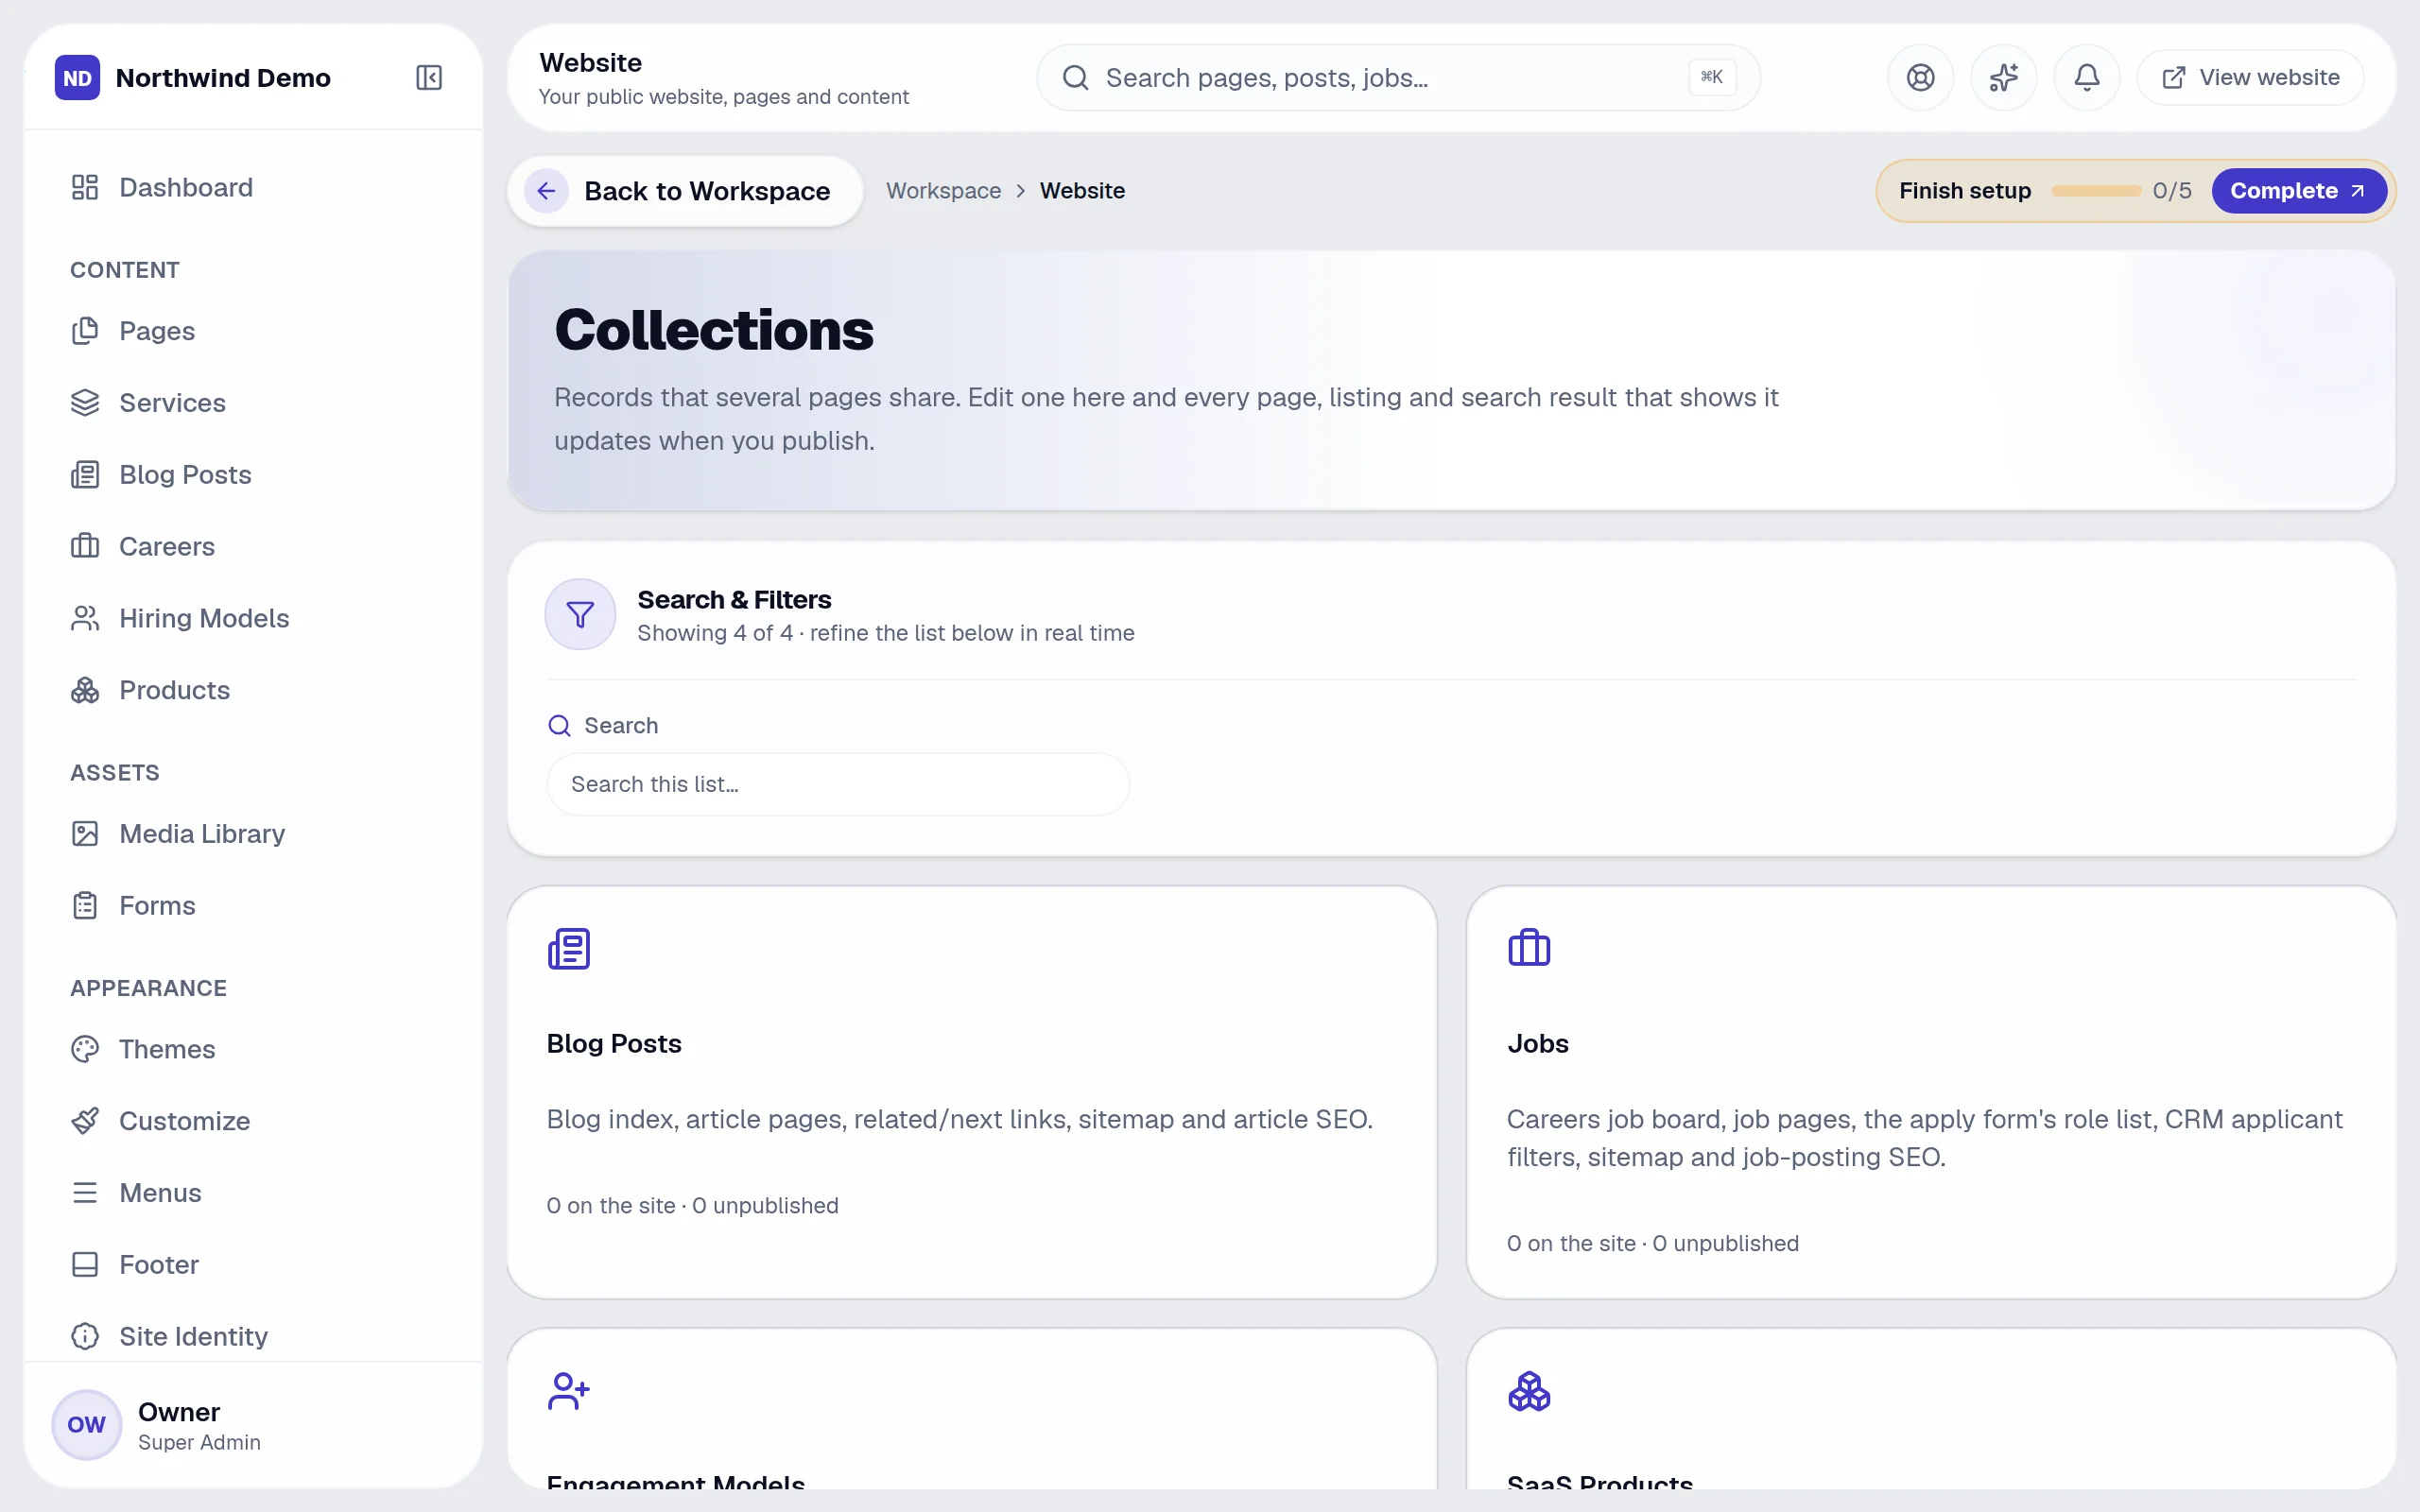Open Products in the sidebar
The height and width of the screenshot is (1512, 2420).
(x=253, y=691)
